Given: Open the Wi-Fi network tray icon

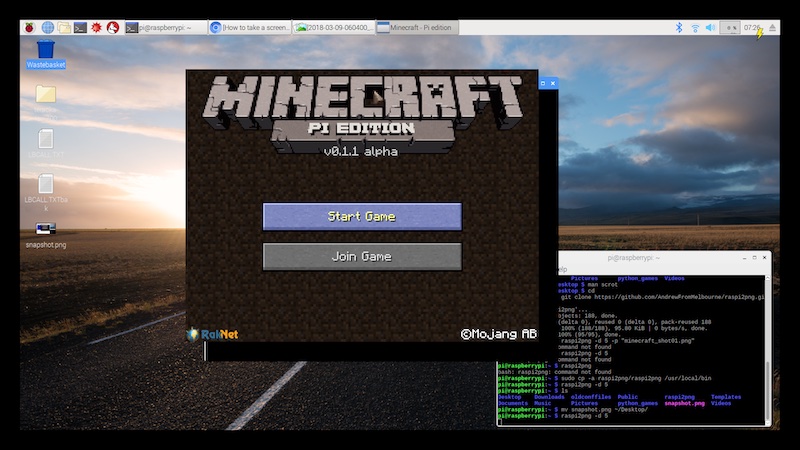Looking at the screenshot, I should click(695, 28).
